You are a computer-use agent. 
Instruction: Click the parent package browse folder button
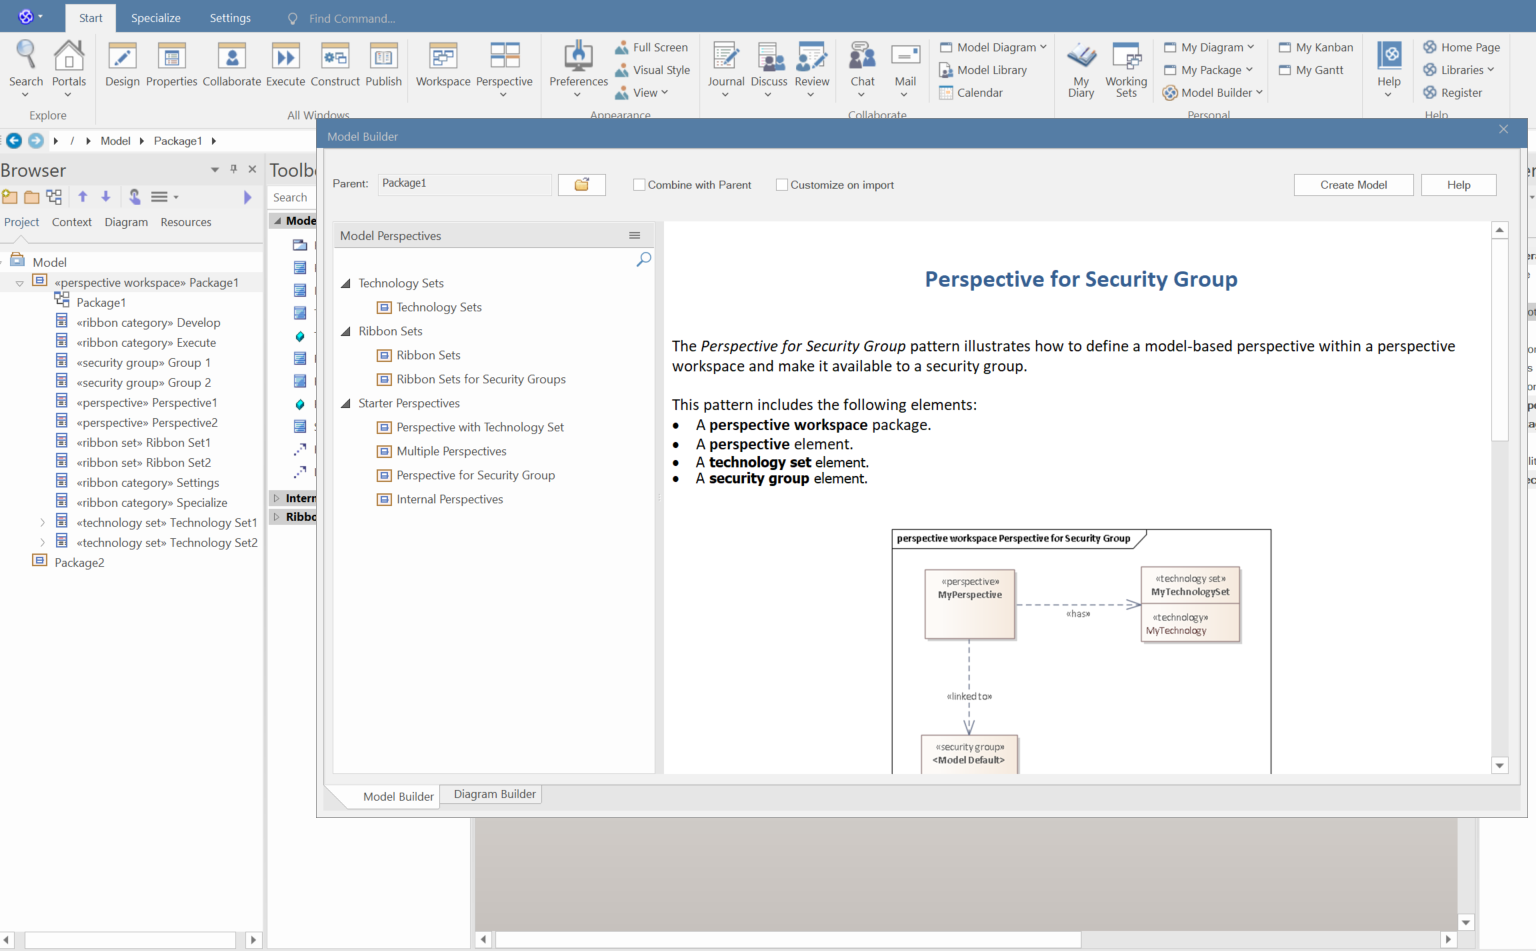582,184
